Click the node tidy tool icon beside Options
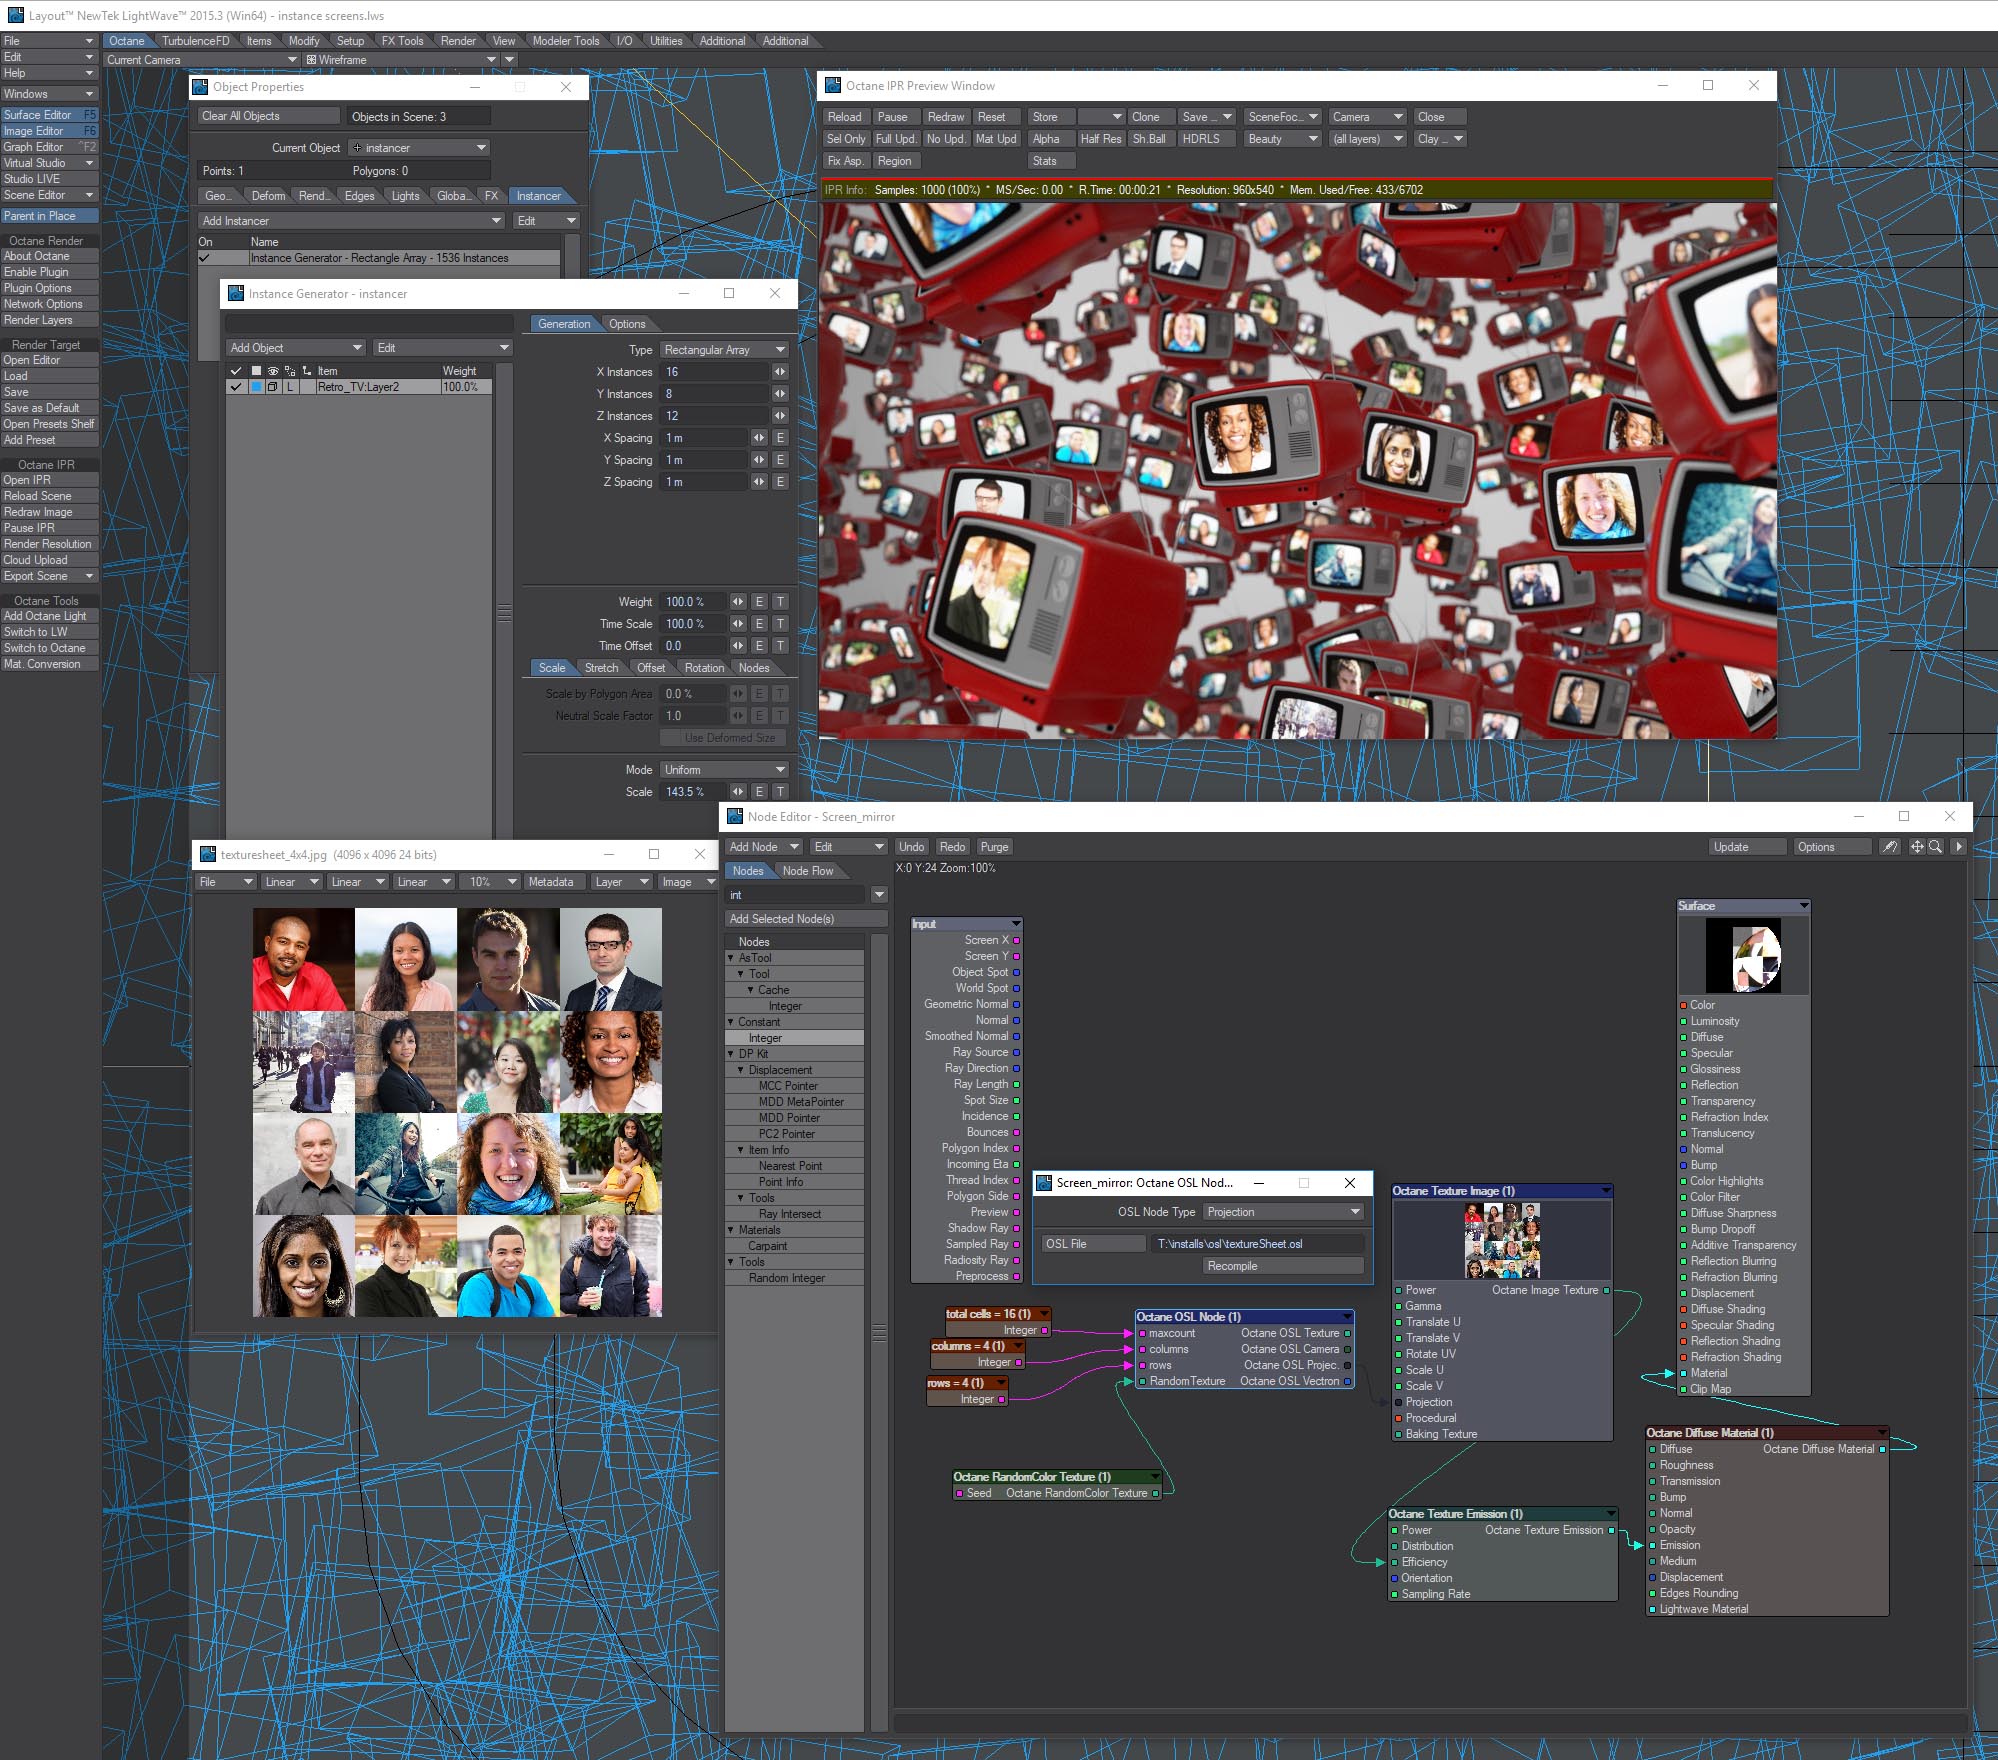 coord(1889,847)
